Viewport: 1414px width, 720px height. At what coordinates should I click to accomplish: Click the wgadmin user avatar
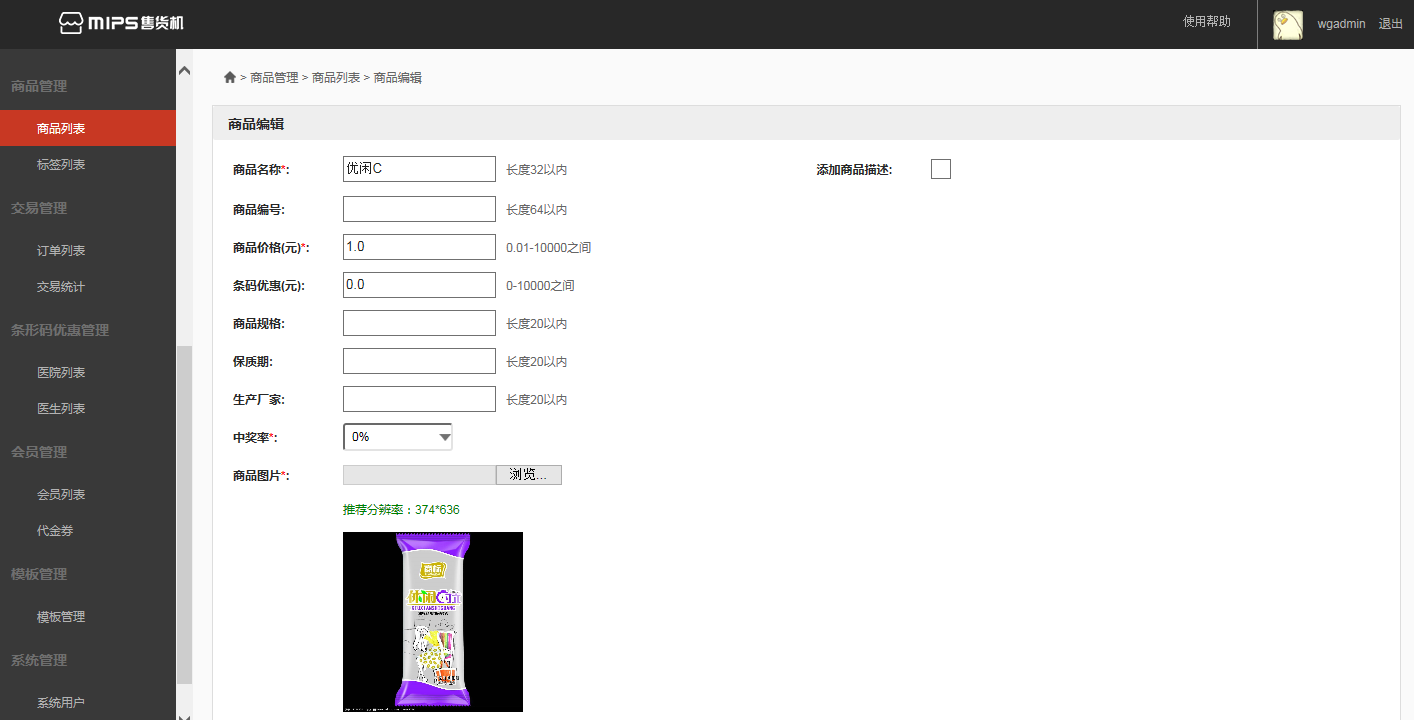[x=1287, y=25]
